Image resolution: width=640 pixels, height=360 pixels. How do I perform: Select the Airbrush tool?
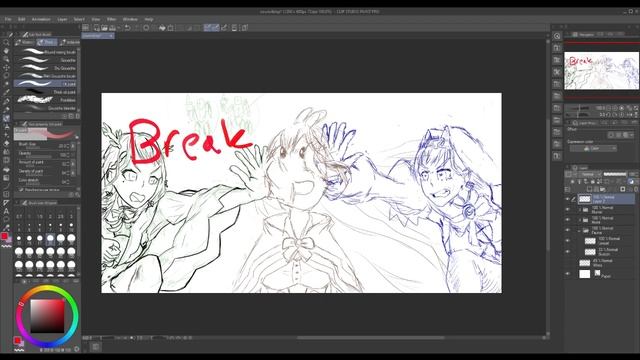click(6, 127)
